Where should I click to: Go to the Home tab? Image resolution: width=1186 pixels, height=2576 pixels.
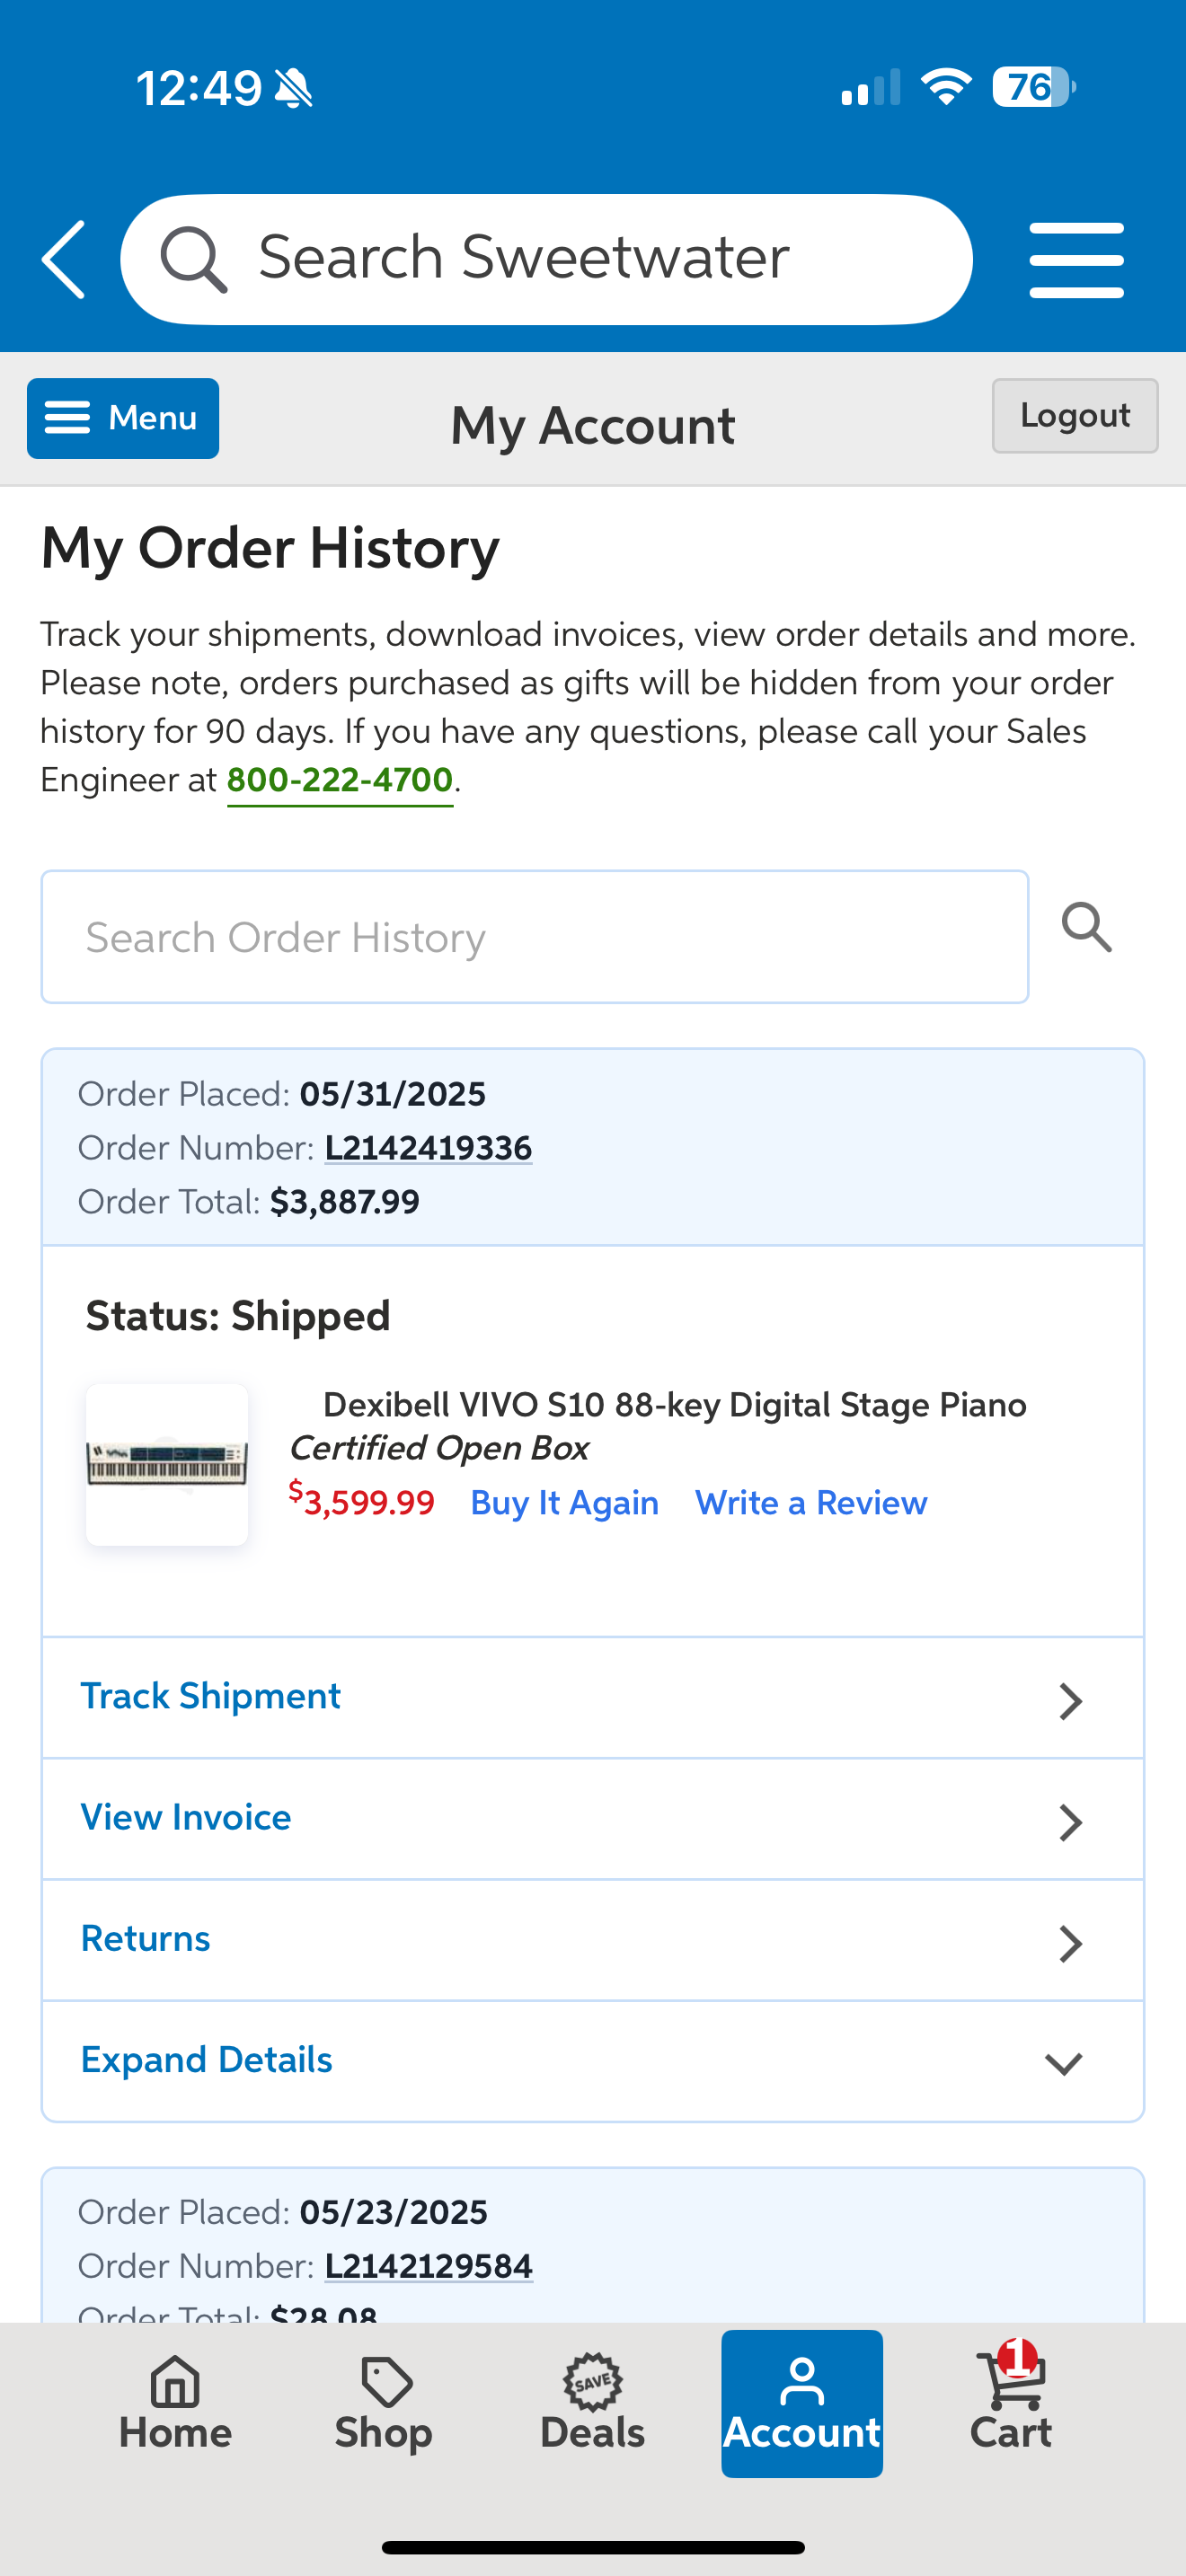175,2402
